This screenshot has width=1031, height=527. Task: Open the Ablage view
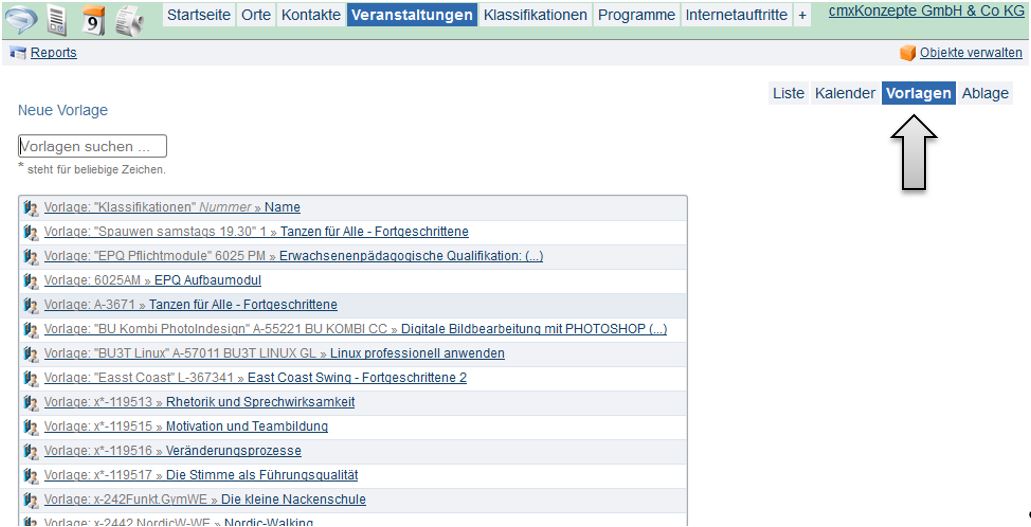(985, 93)
